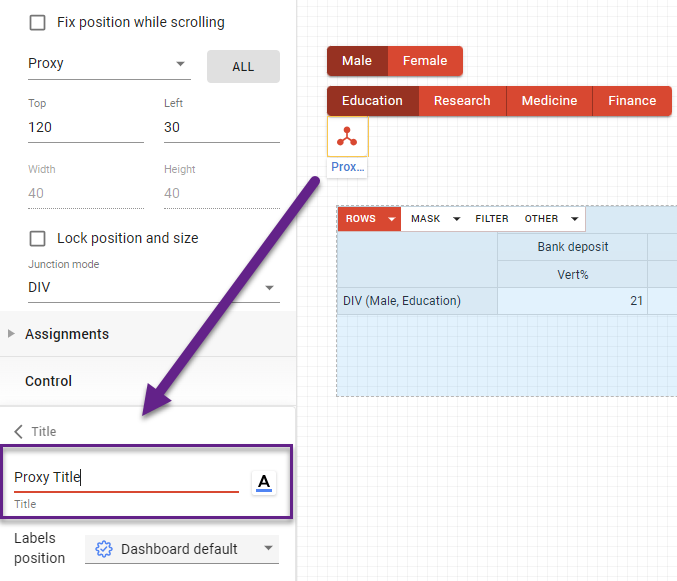Click the gear icon in Labels position

[x=103, y=549]
